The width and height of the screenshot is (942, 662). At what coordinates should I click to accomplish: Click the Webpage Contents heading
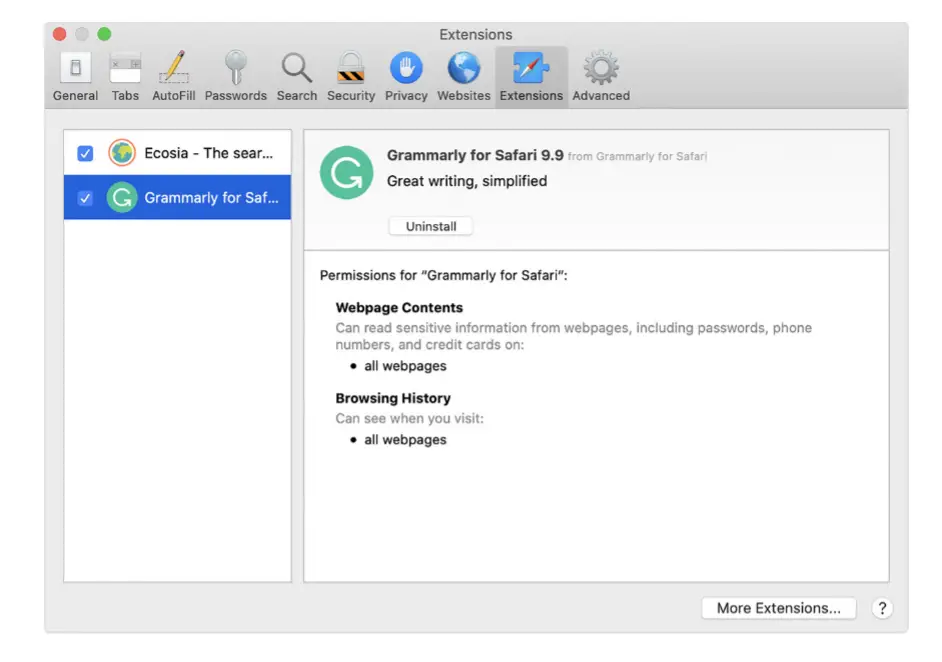tap(399, 308)
